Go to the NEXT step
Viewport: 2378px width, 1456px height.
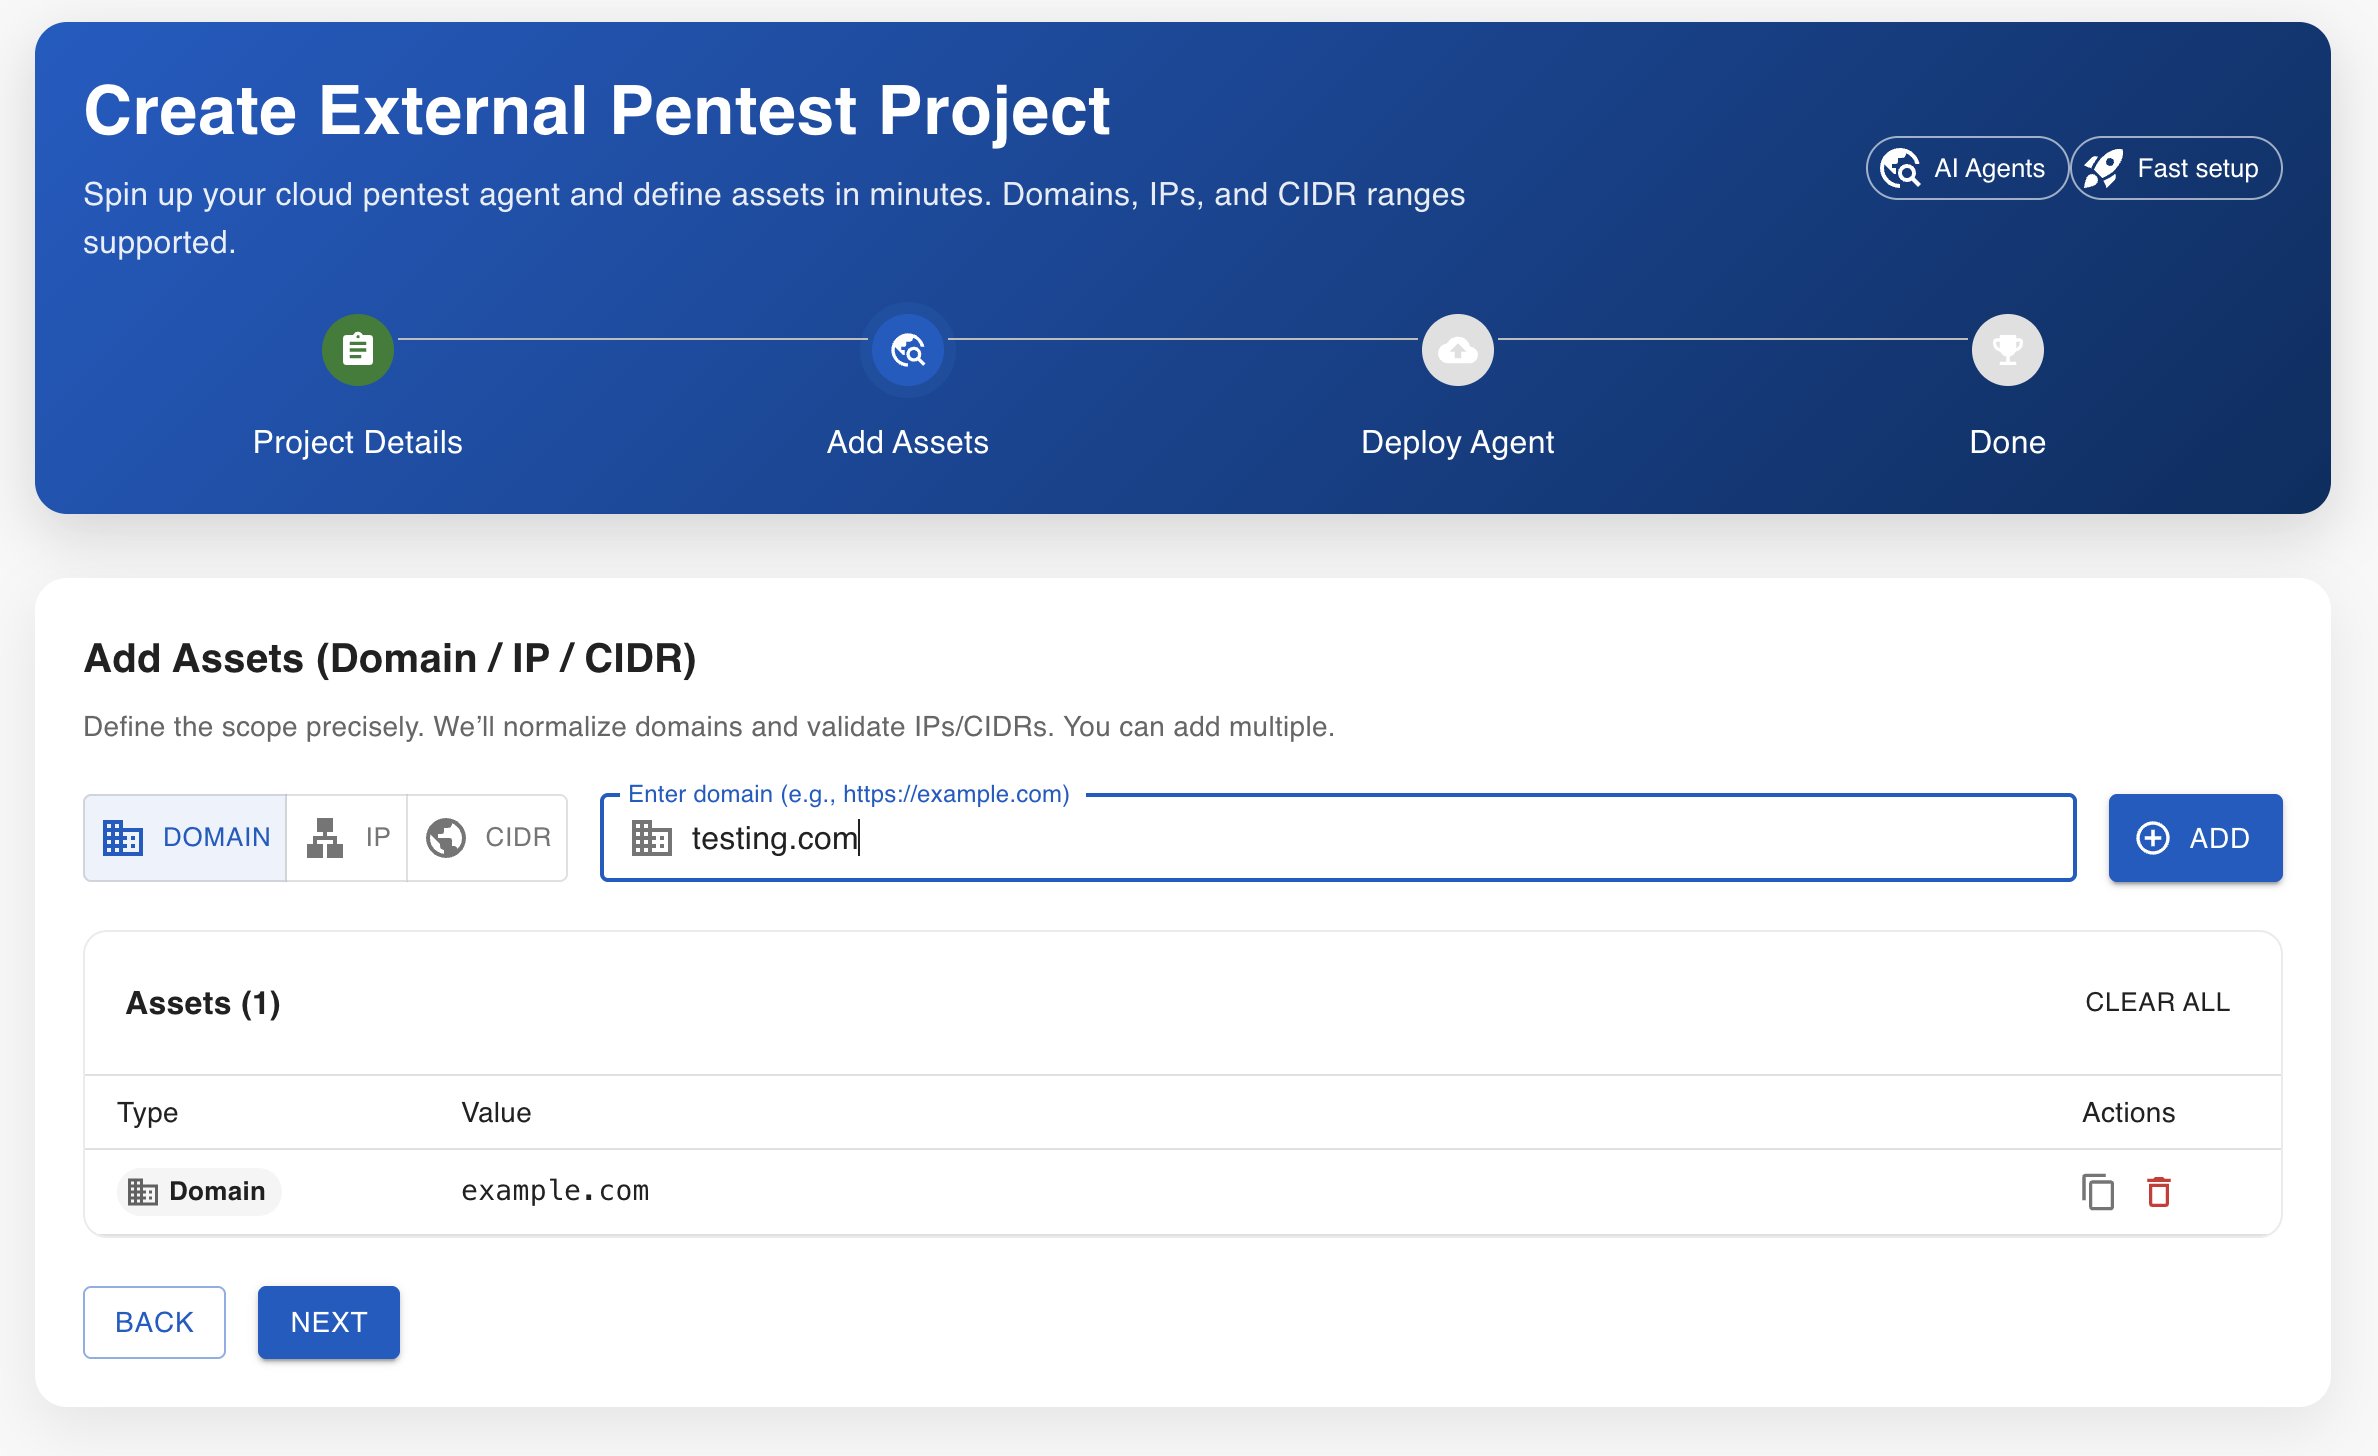point(329,1322)
